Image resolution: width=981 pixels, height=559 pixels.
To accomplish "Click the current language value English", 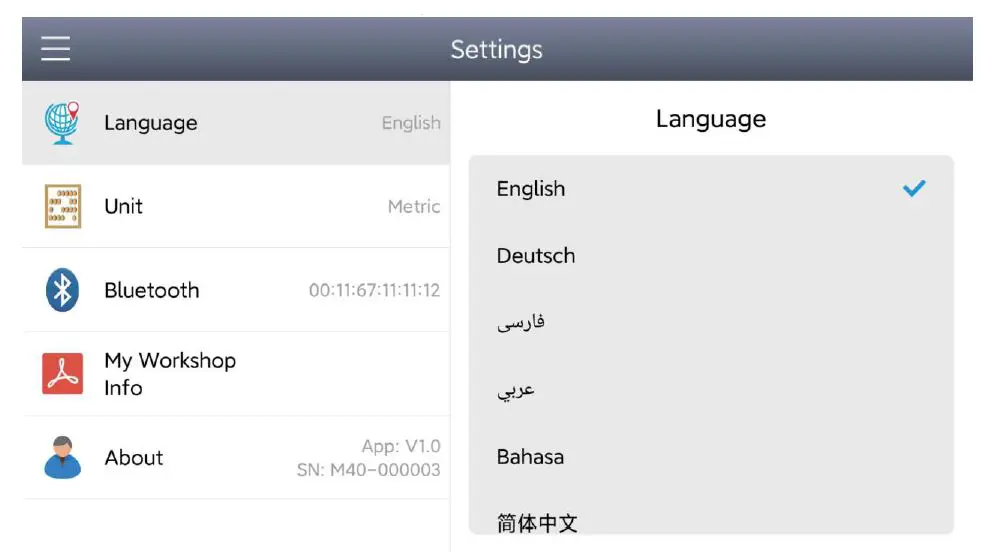I will [x=411, y=123].
